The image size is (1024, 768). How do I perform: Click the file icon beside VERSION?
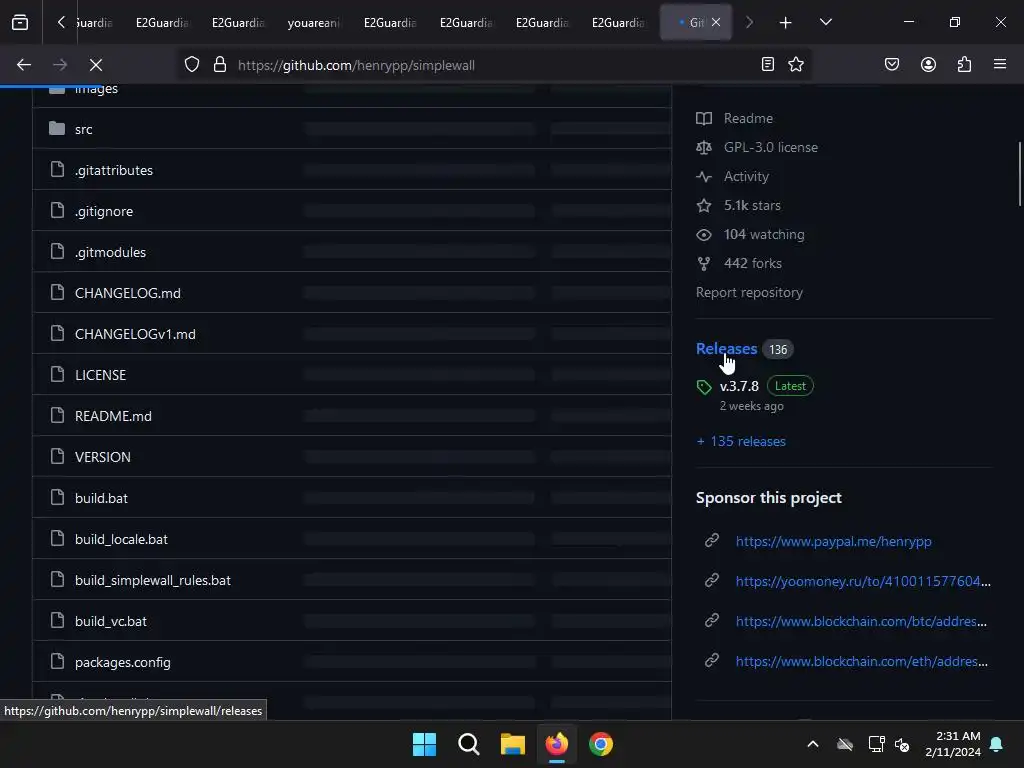pyautogui.click(x=57, y=456)
